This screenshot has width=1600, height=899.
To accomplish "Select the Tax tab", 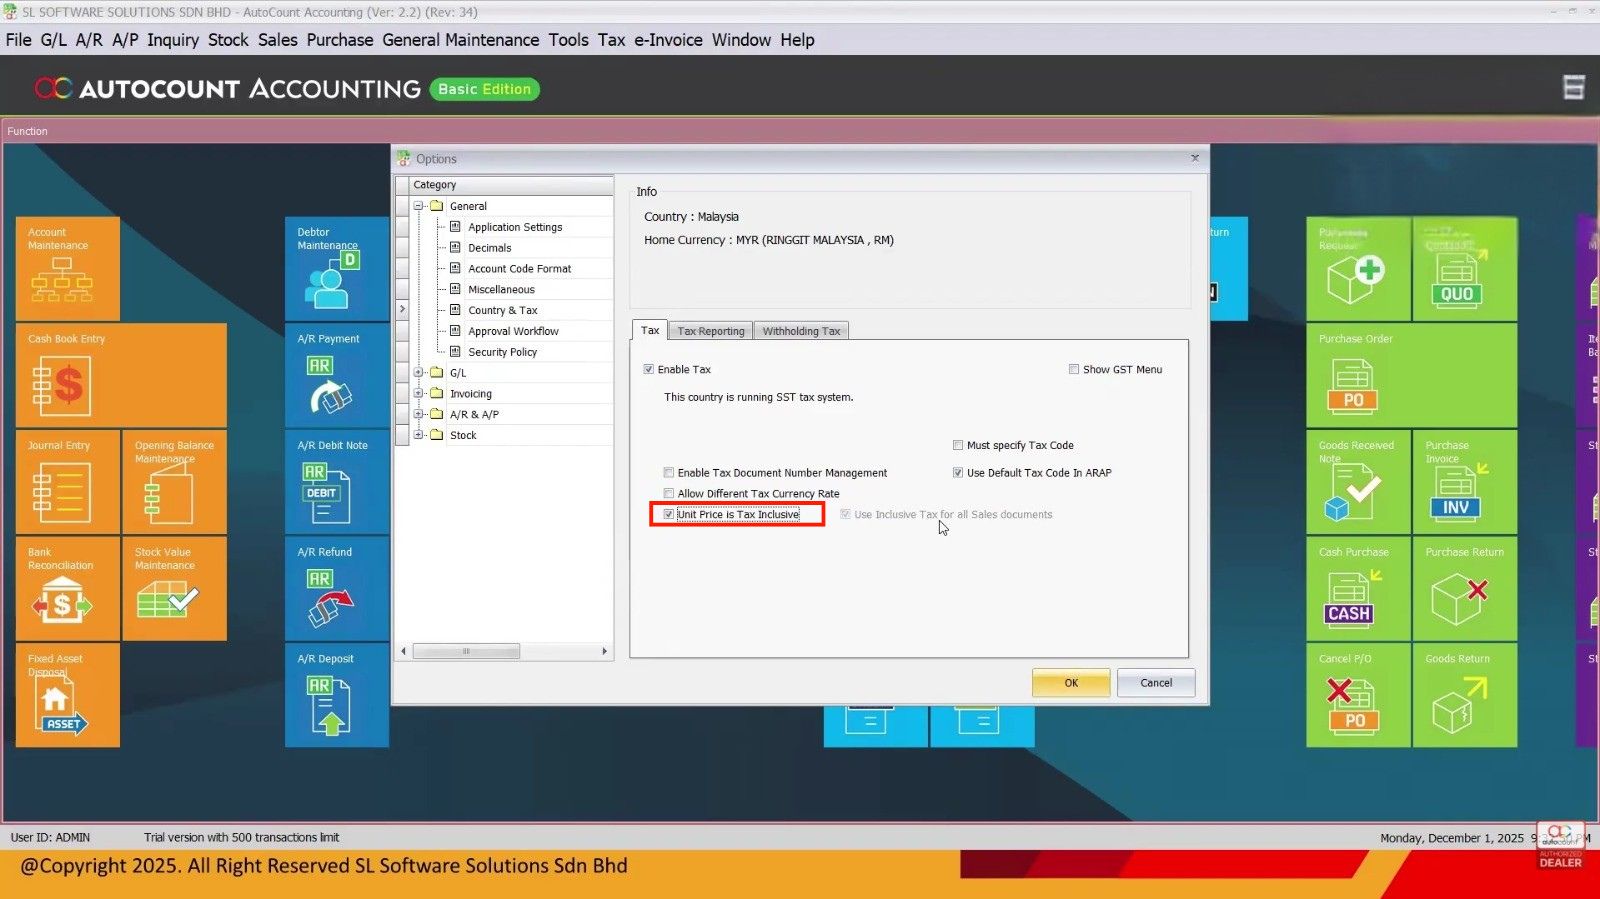I will point(650,330).
